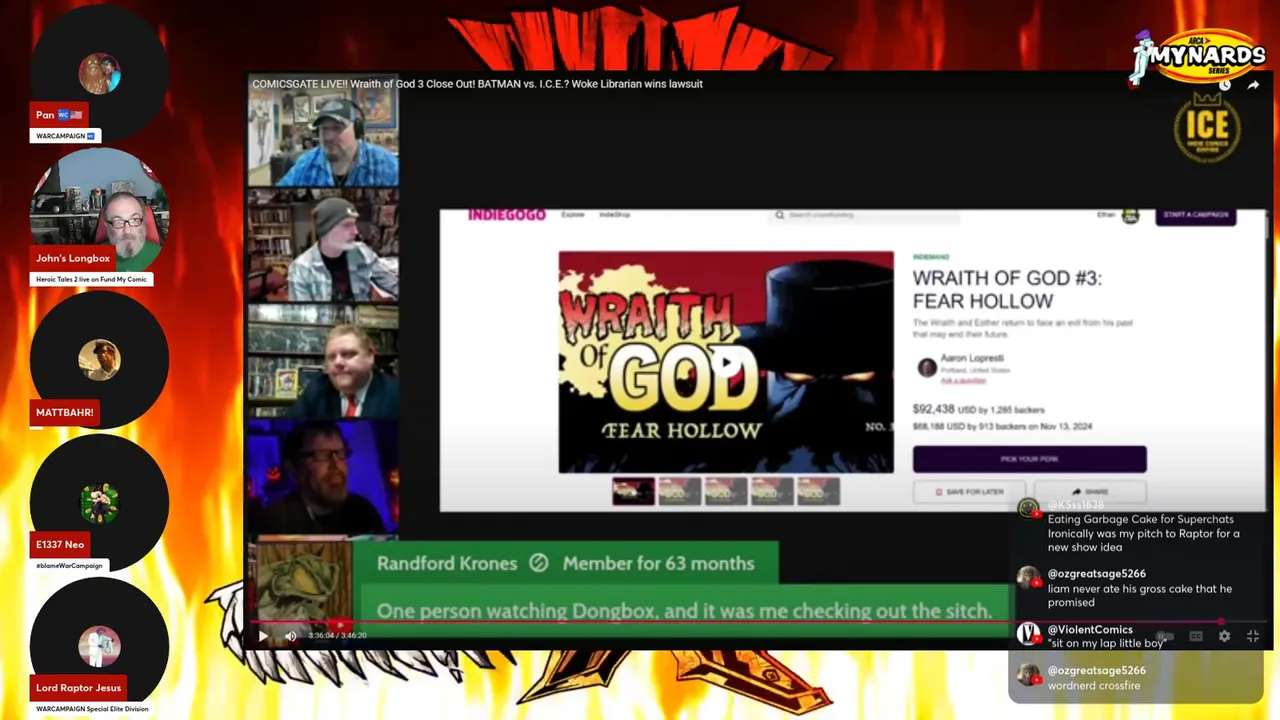Viewport: 1280px width, 720px height.
Task: Select the third campaign gallery thumbnail
Action: click(726, 491)
